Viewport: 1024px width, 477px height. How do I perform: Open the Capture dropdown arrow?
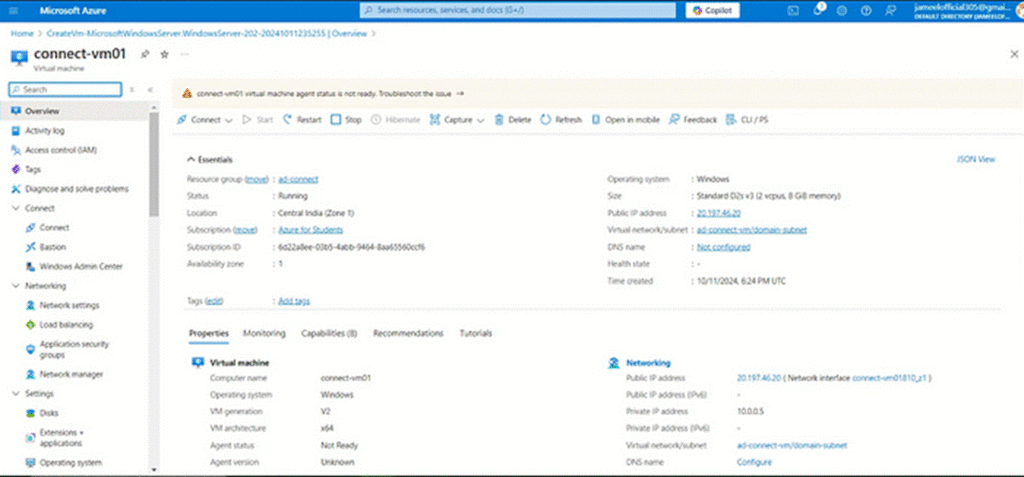coord(480,120)
